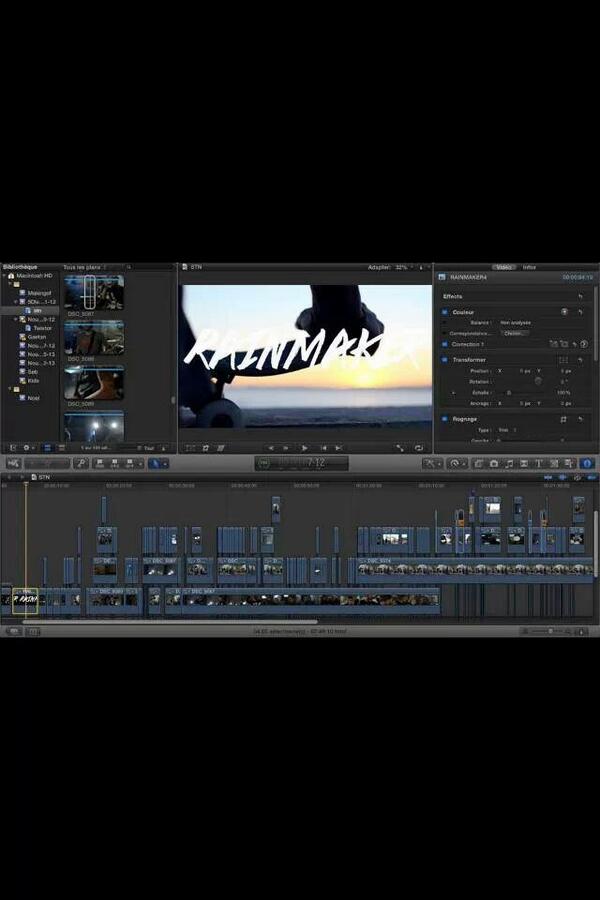
Task: Click the Rotation dial control
Action: pos(538,381)
